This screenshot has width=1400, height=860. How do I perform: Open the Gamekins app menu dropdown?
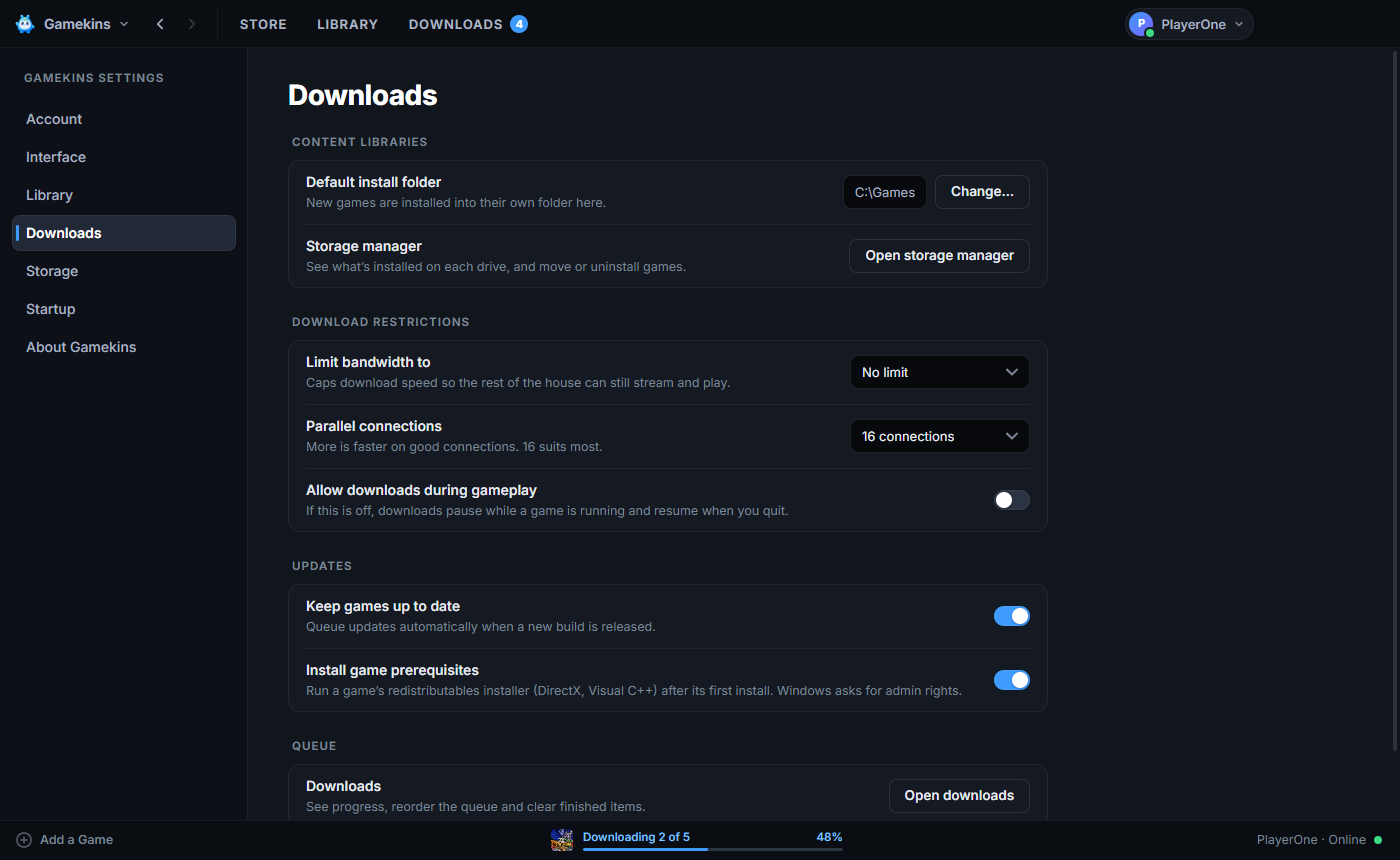[73, 24]
